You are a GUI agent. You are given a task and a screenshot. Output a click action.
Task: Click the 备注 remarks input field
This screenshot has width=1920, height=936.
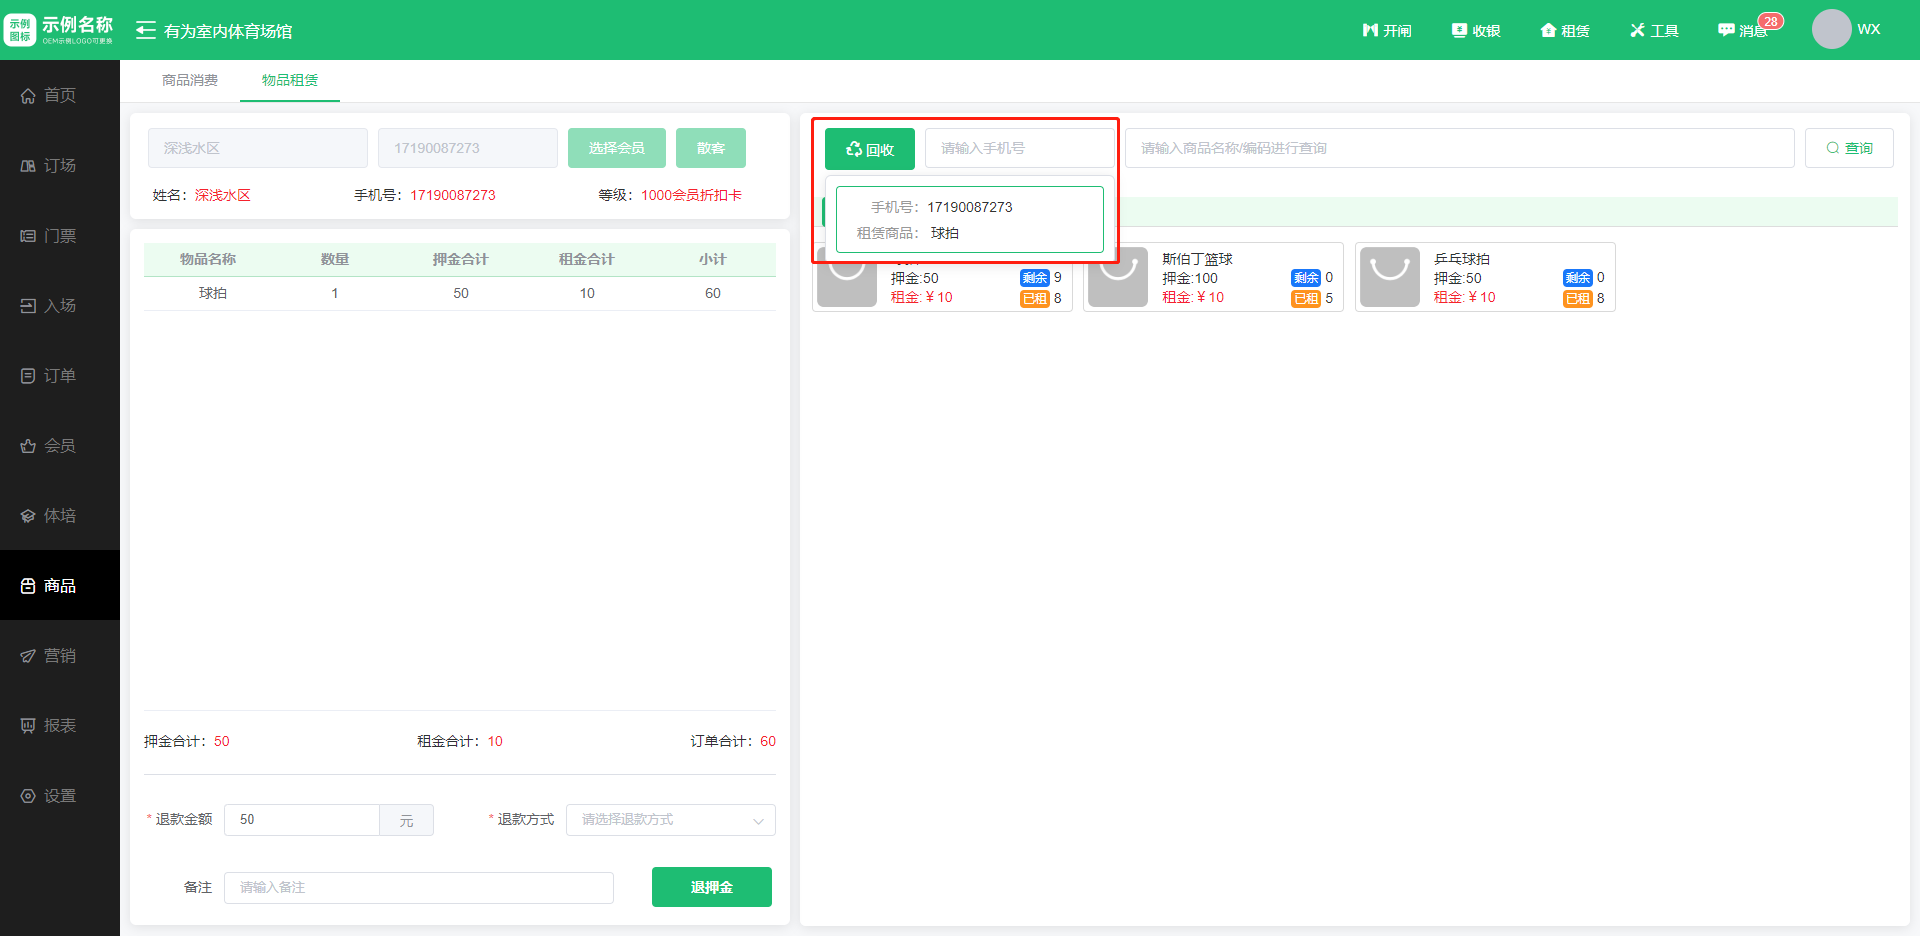coord(418,888)
